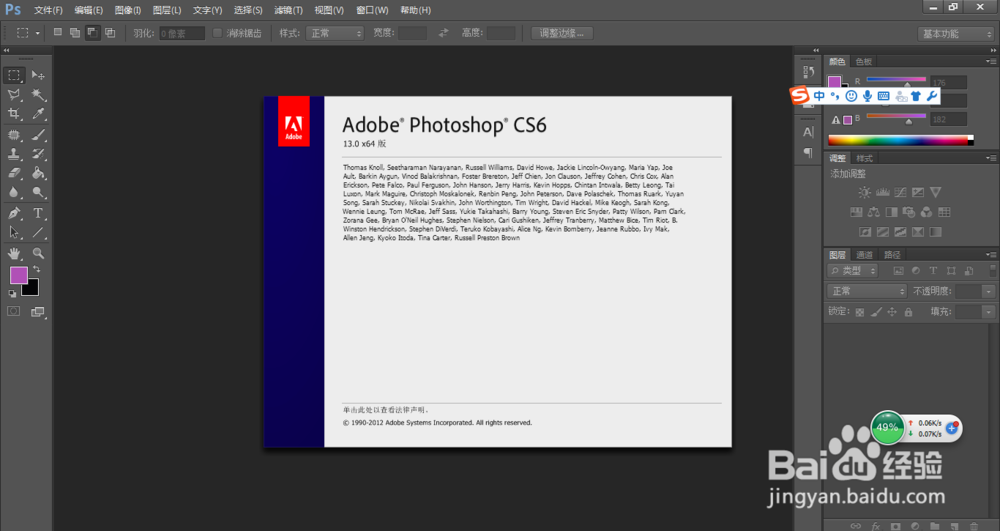Viewport: 1000px width, 531px height.
Task: Add a Hue/Saturation adjustment
Action: point(857,212)
